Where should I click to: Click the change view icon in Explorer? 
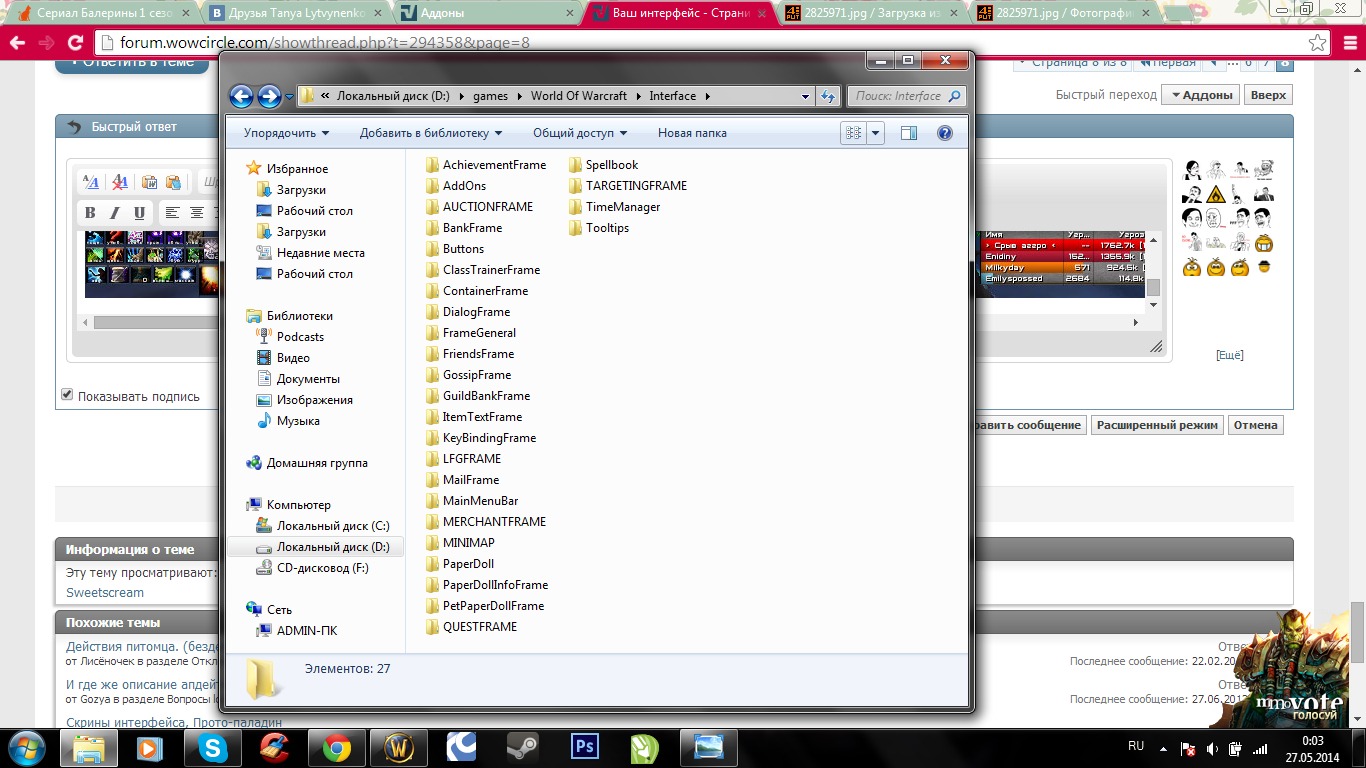pos(853,133)
